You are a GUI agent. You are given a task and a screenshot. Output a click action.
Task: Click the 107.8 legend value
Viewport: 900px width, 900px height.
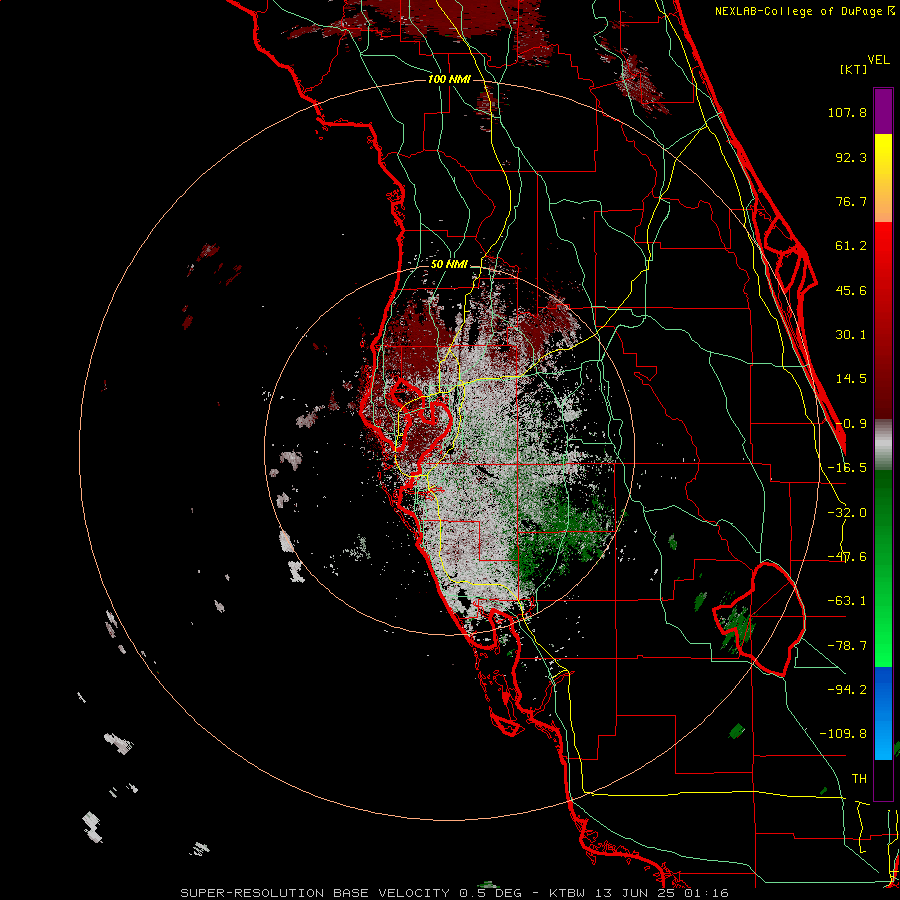[x=847, y=112]
